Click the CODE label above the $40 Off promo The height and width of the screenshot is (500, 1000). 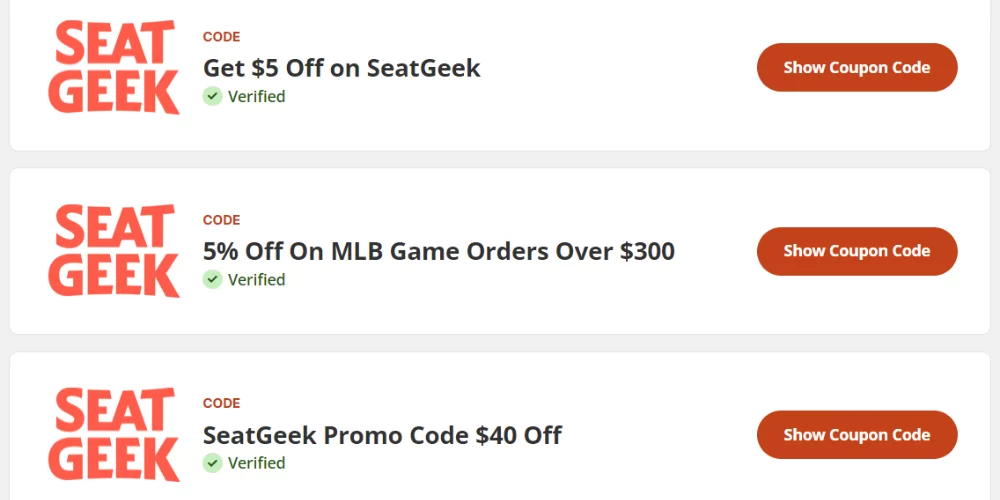(x=221, y=403)
